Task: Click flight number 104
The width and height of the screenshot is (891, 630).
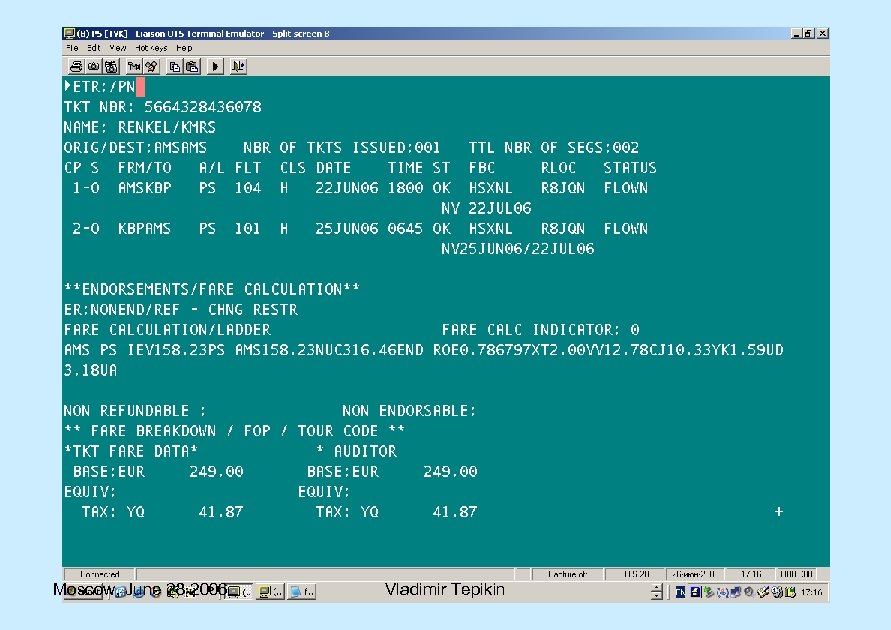Action: [248, 188]
